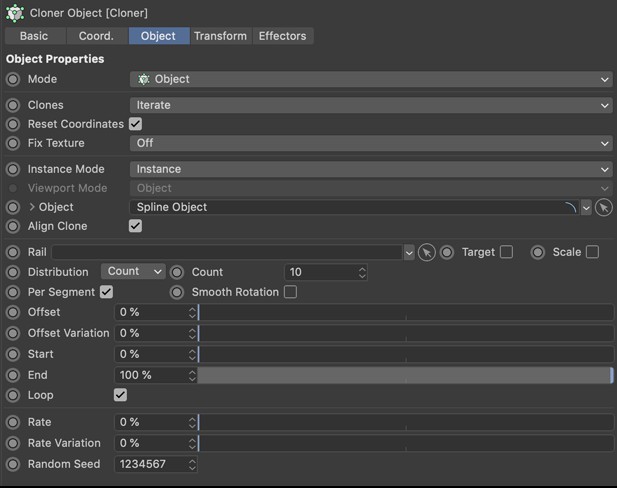617x488 pixels.
Task: Open the Distribution dropdown showing Count
Action: click(132, 272)
